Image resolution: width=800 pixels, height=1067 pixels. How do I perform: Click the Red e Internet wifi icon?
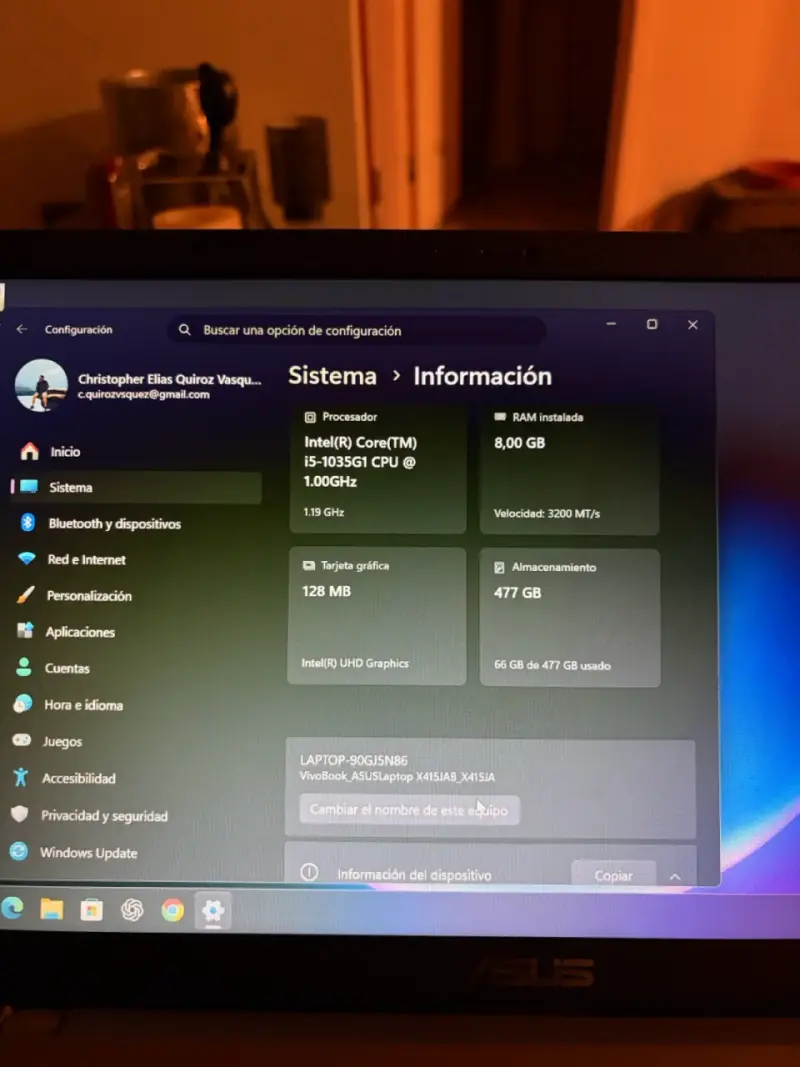click(x=27, y=559)
